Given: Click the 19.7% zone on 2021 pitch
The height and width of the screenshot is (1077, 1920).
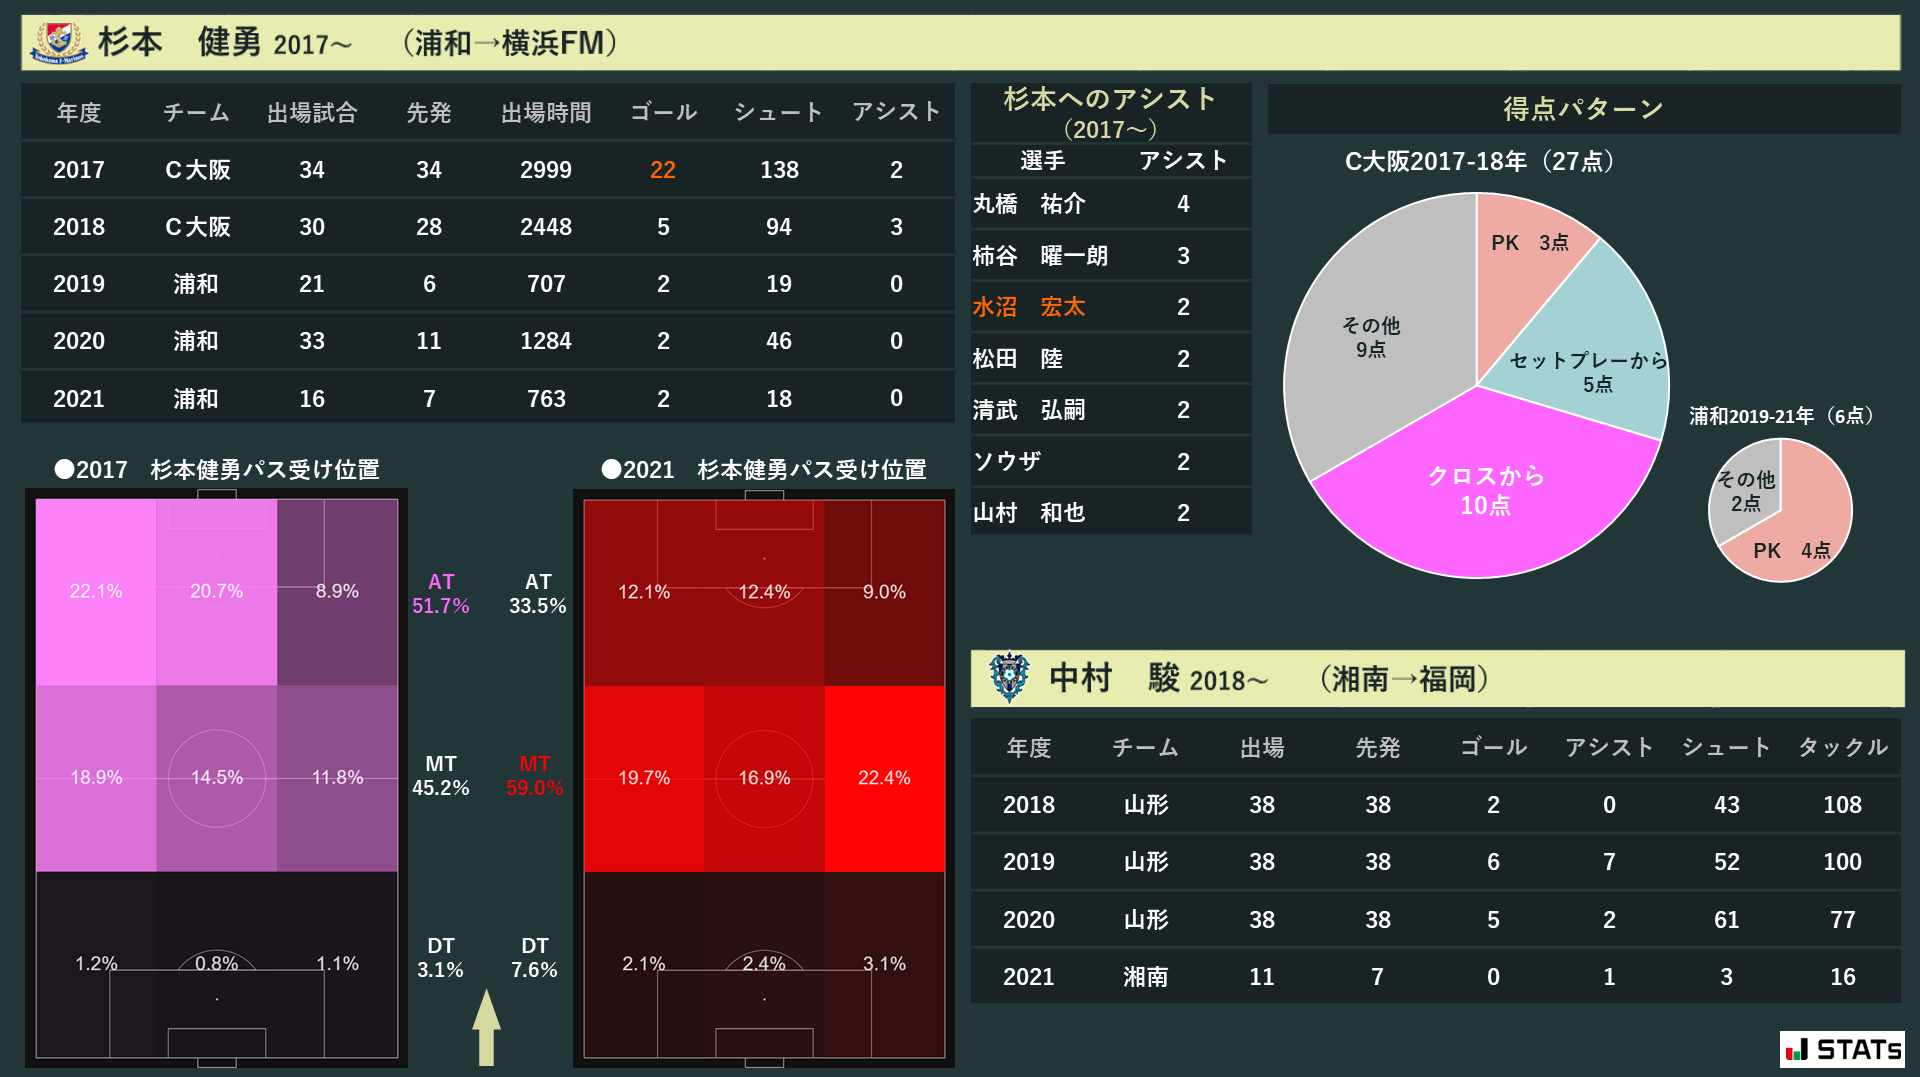Looking at the screenshot, I should [x=644, y=777].
